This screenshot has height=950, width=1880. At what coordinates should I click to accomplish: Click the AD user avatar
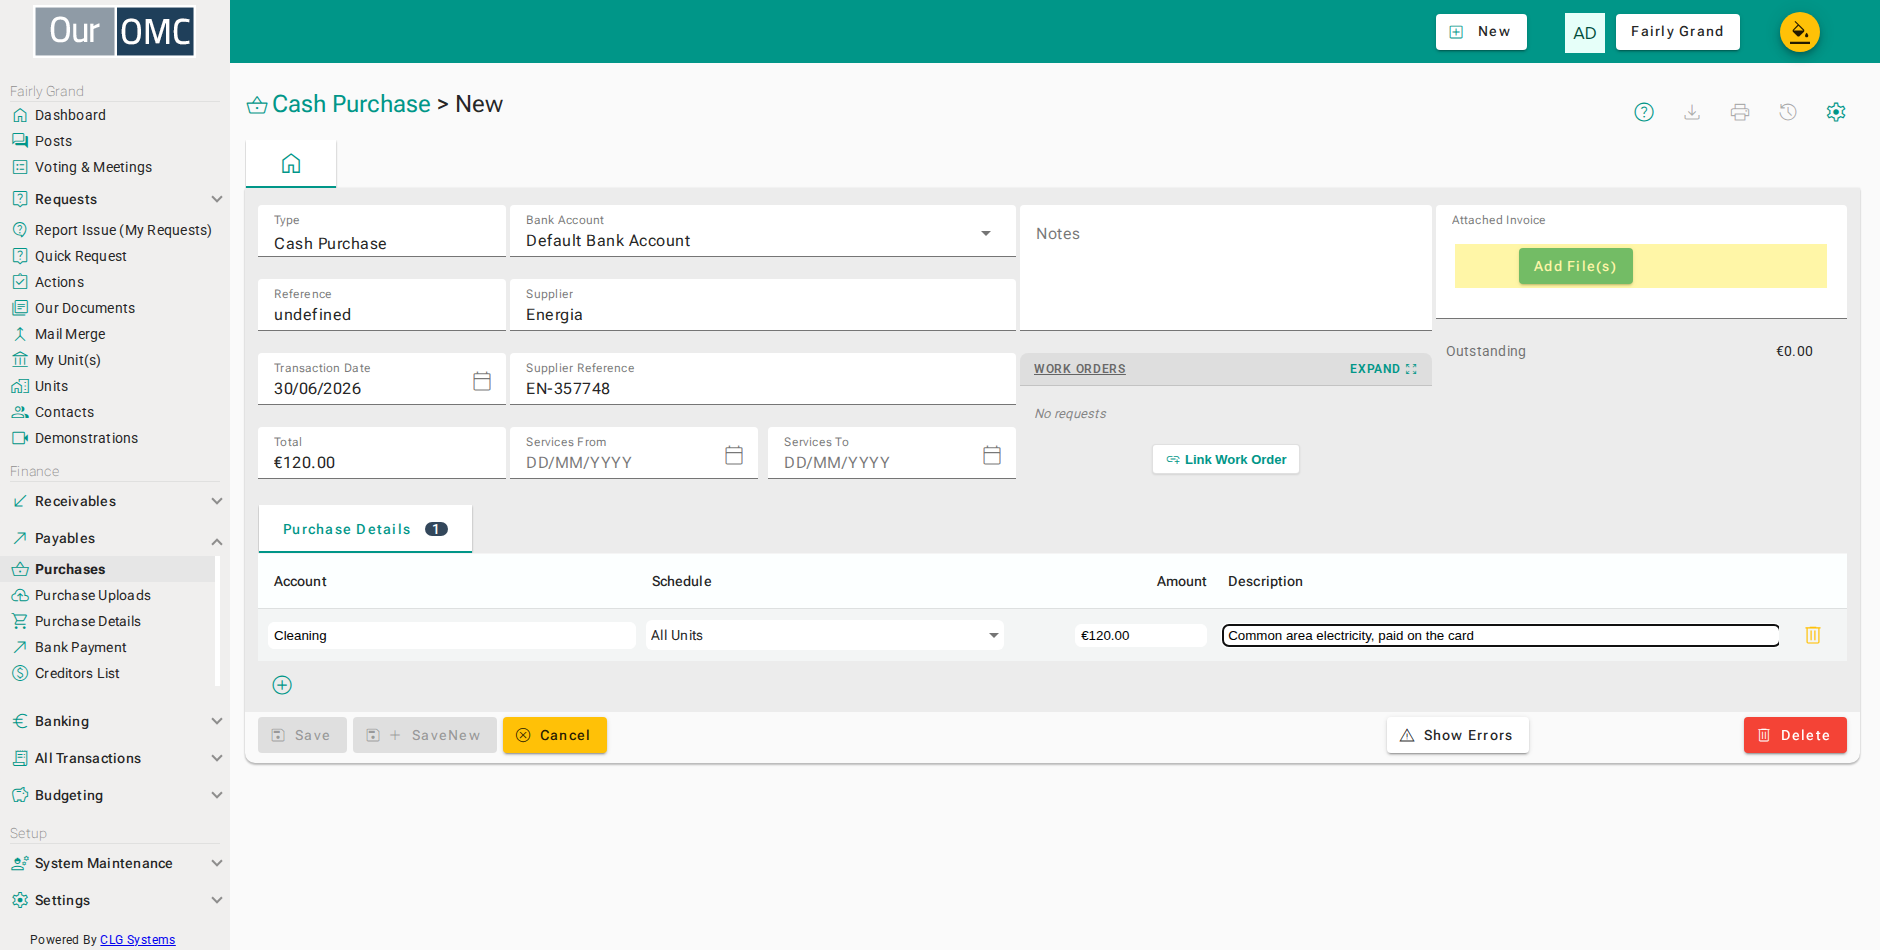coord(1585,33)
